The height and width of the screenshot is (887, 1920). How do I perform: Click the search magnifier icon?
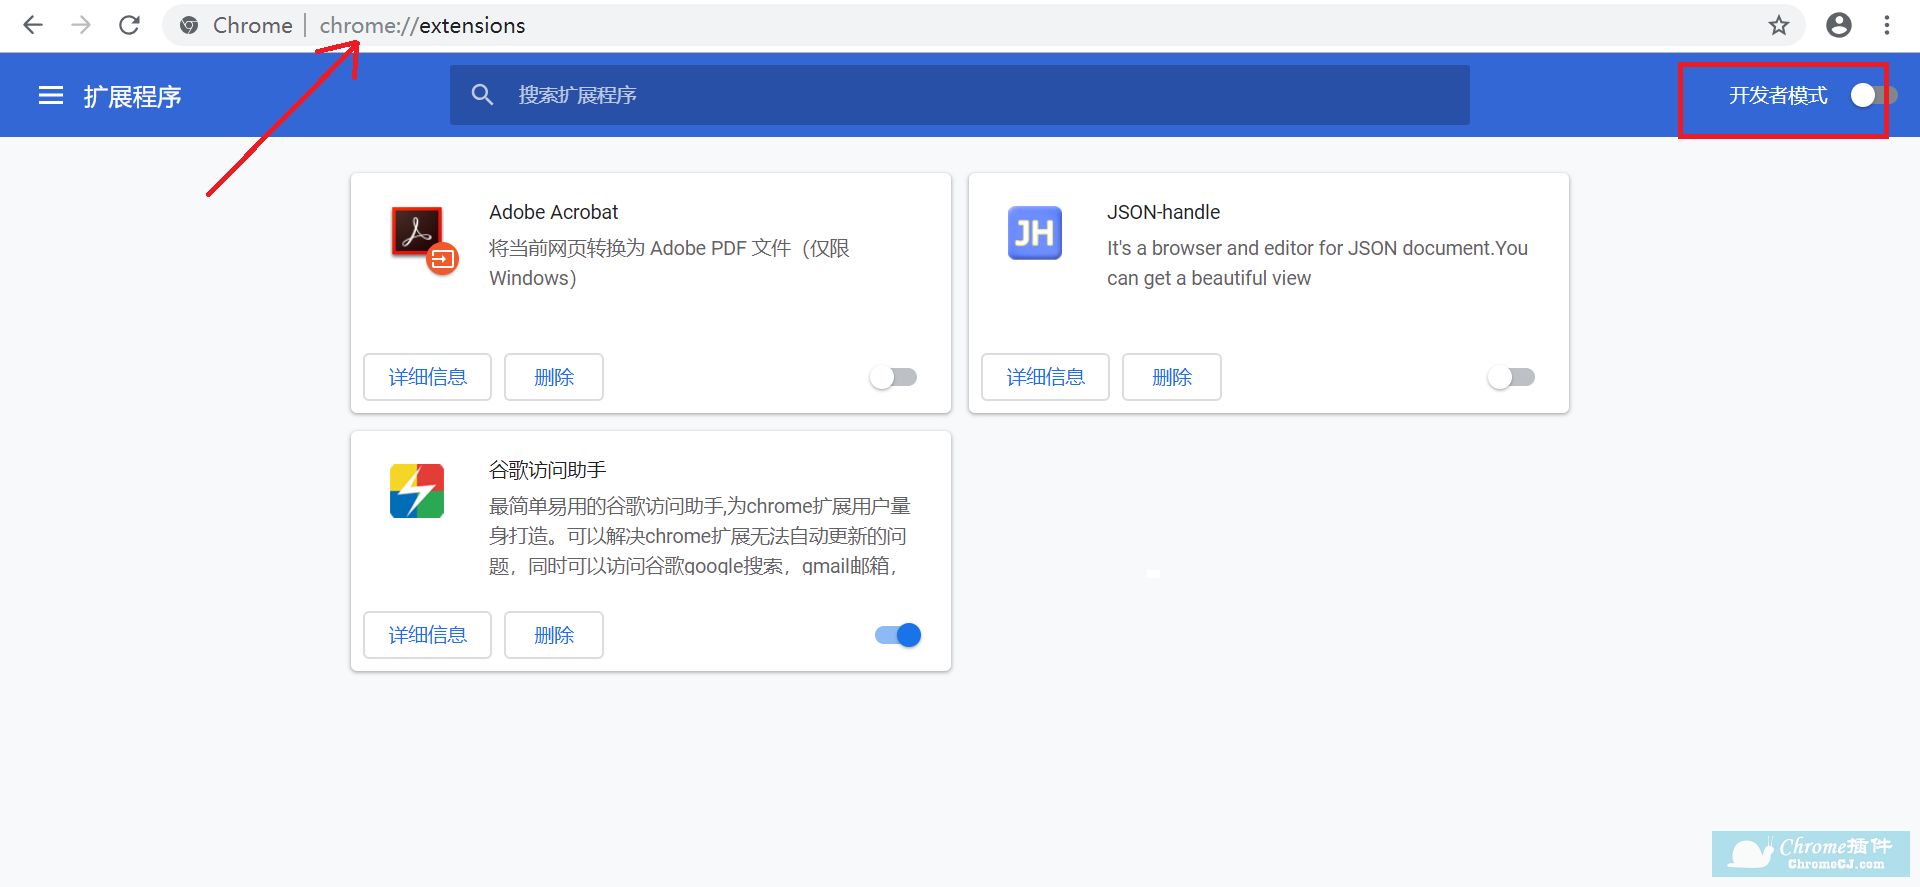(x=482, y=95)
